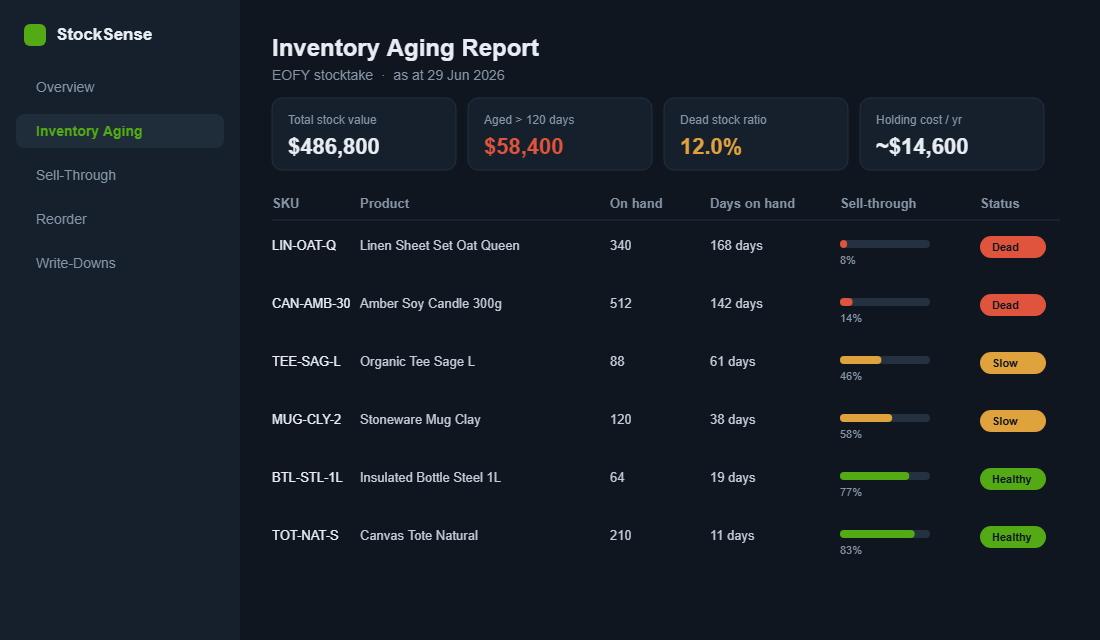
Task: Click the Slow badge for Organic Tee Sage
Action: click(1012, 363)
